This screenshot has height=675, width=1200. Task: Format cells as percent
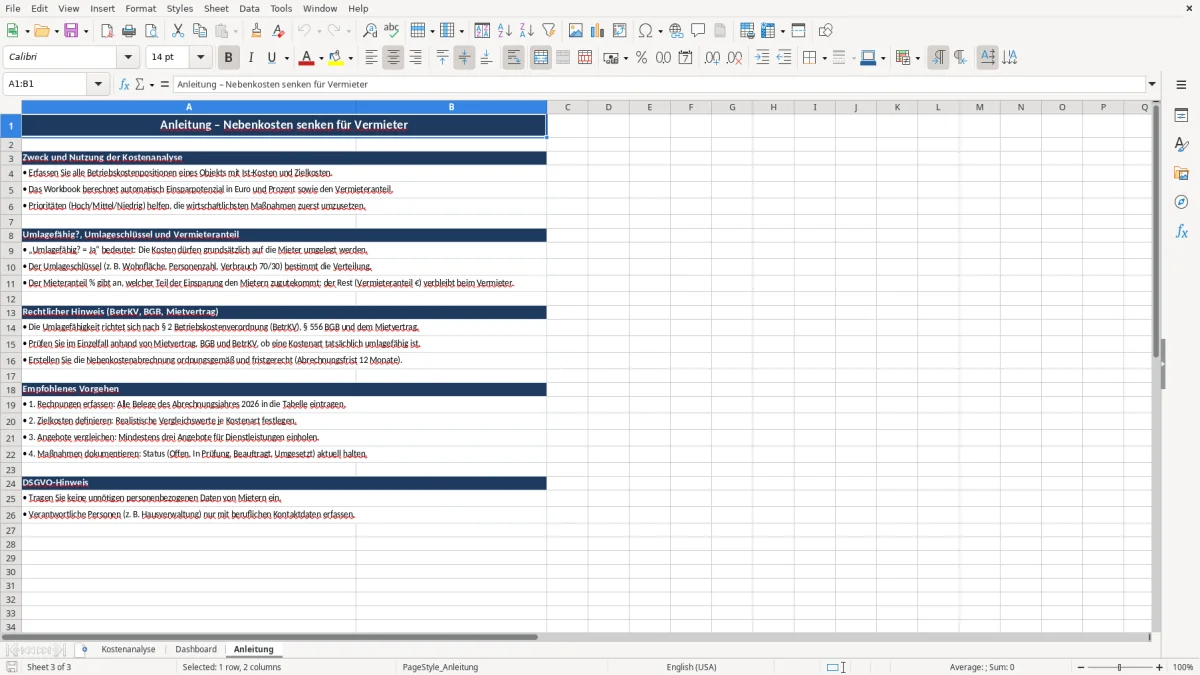point(641,58)
